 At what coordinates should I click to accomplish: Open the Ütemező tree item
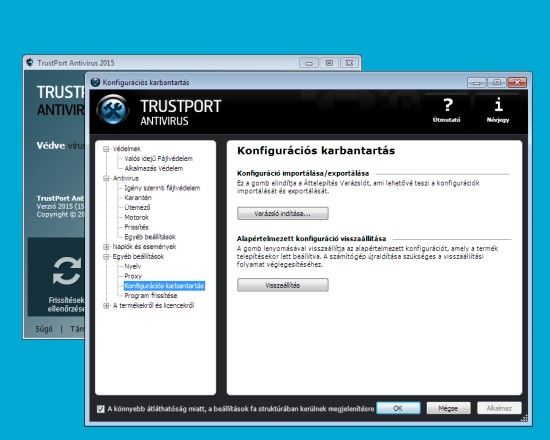tap(137, 207)
